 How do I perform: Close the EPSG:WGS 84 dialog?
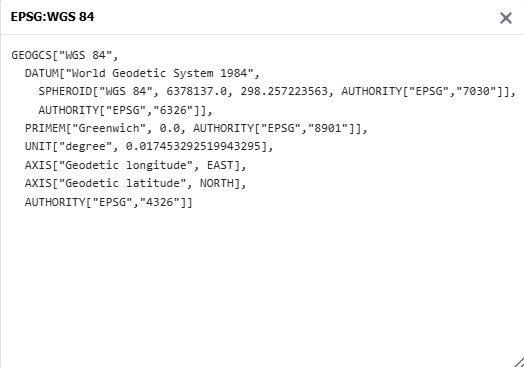[x=506, y=18]
